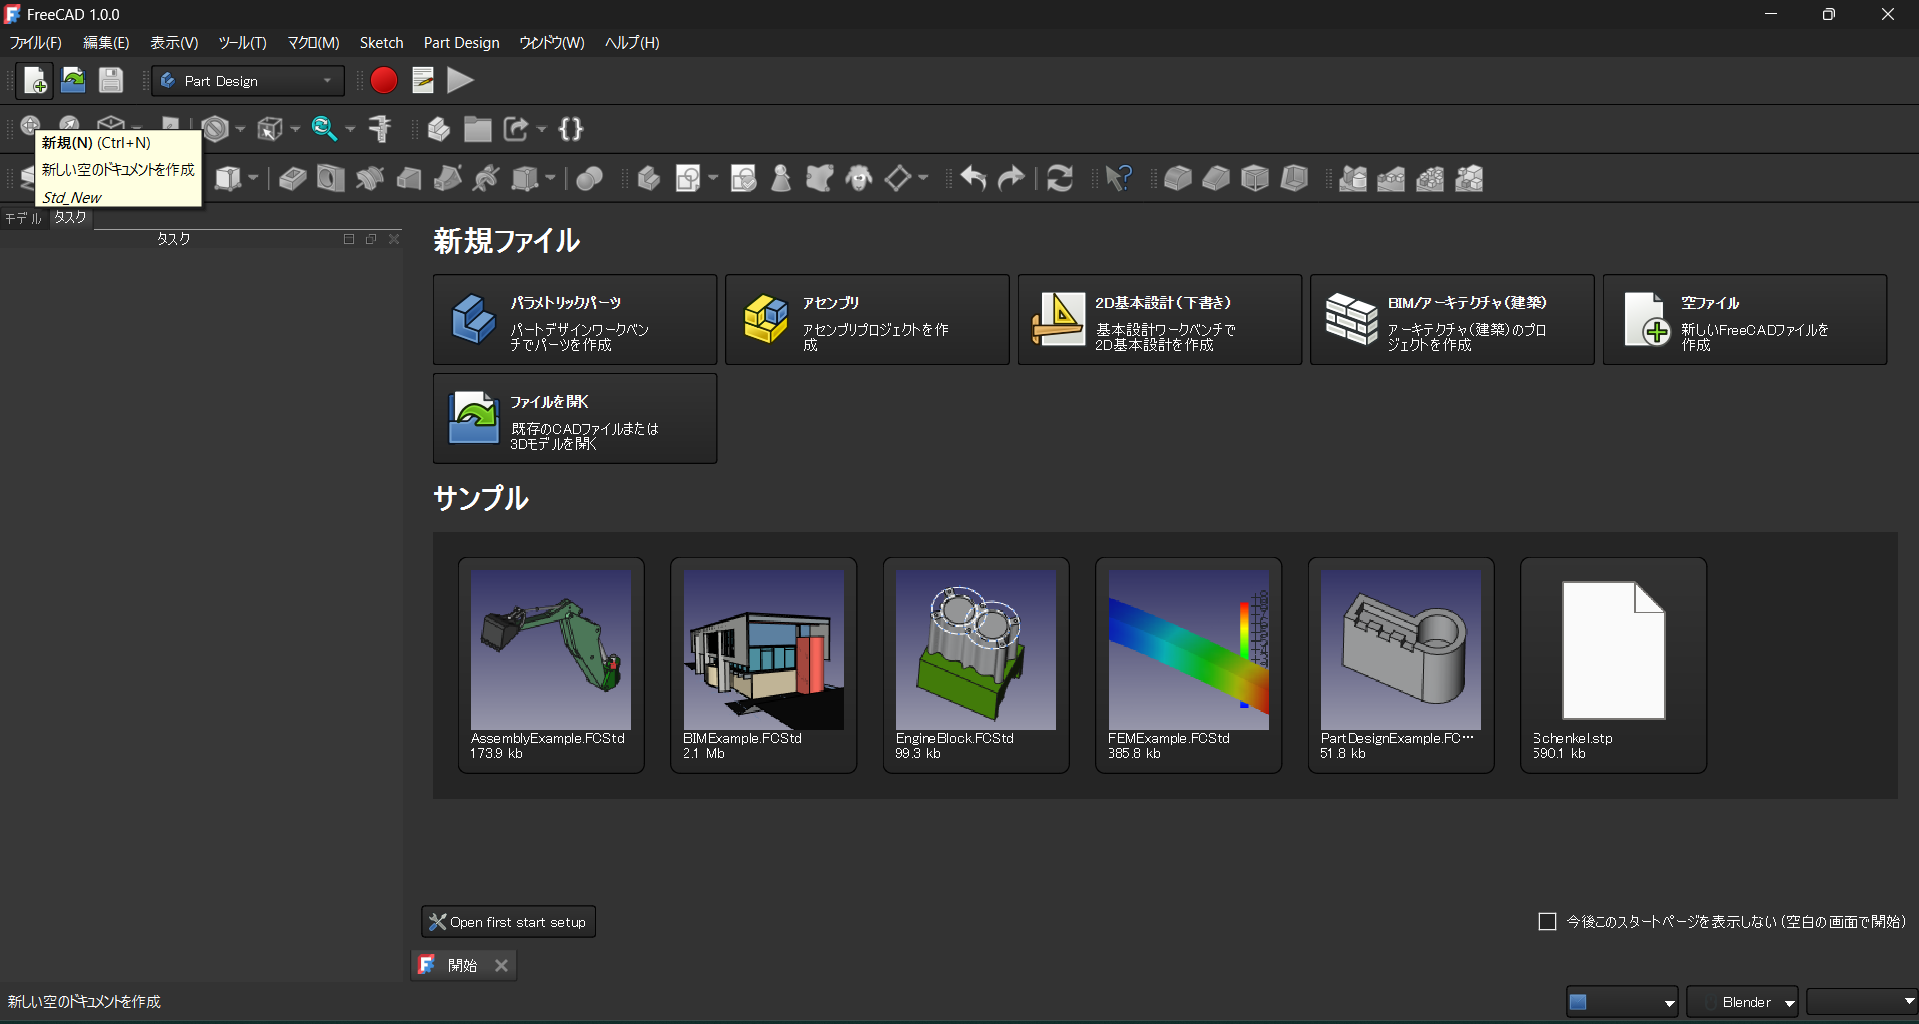Select the Chamfer tool icon

[x=1216, y=178]
